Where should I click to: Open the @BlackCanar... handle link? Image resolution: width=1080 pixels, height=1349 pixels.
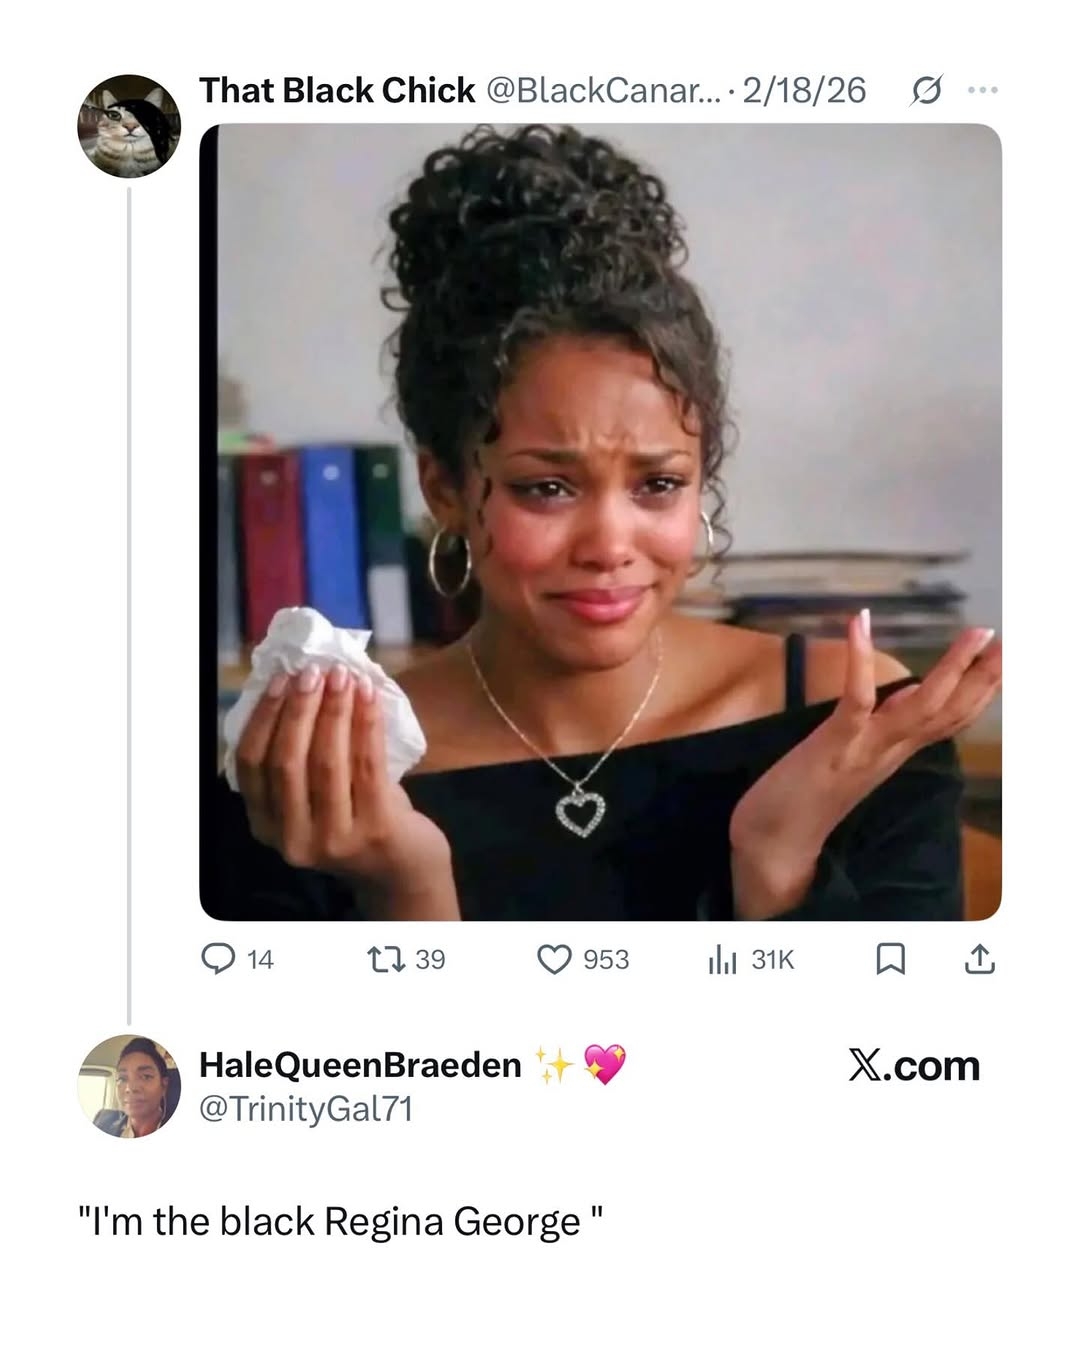point(604,90)
